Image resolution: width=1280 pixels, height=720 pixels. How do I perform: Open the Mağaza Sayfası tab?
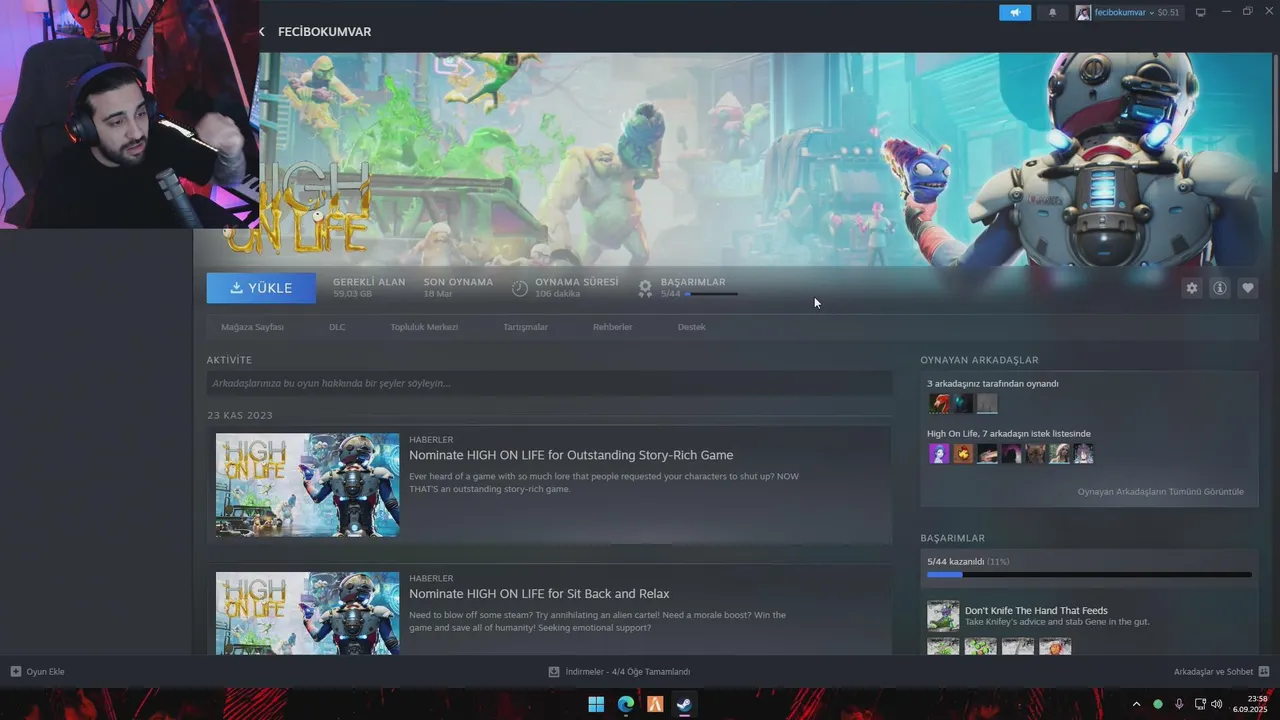point(252,327)
